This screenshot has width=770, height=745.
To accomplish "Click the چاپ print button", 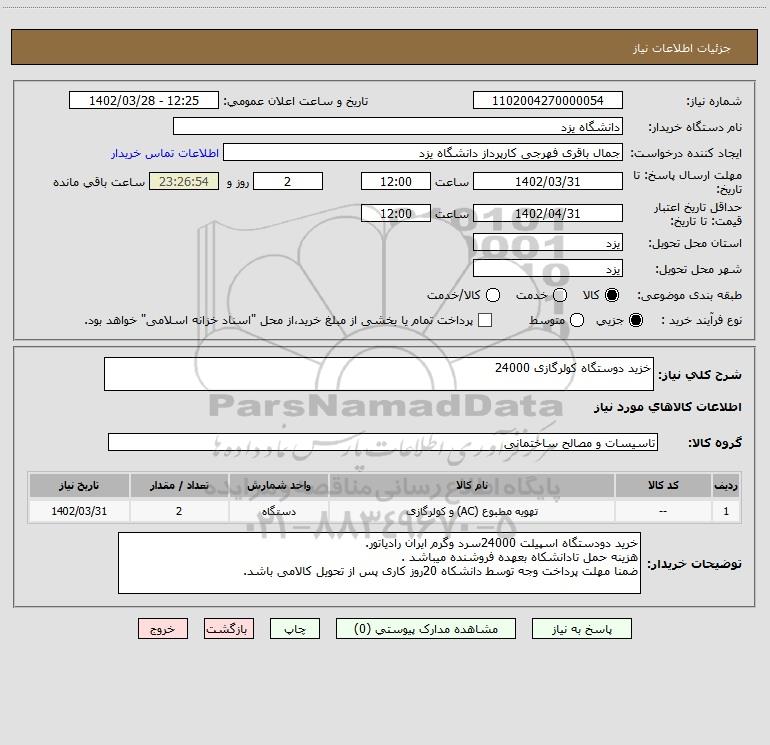I will click(x=295, y=629).
